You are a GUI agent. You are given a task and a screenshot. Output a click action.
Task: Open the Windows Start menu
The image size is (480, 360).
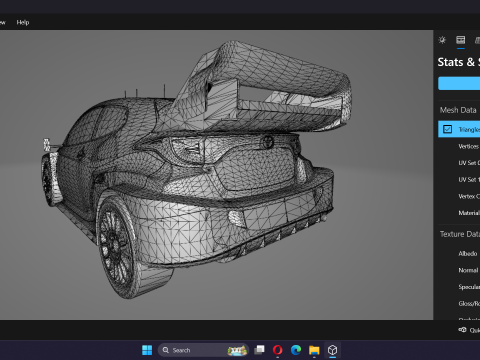[147, 350]
